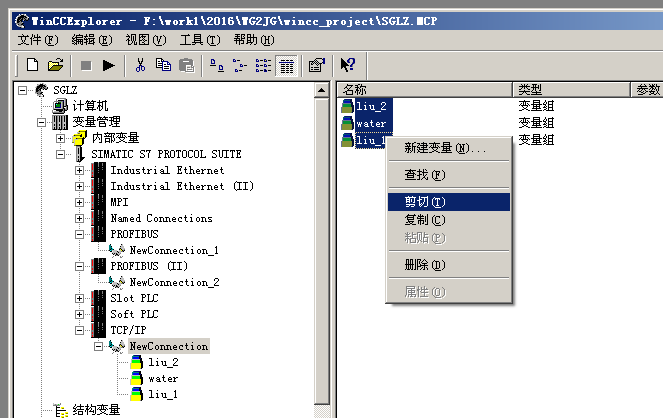Choose 删除(D) from context menu
The height and width of the screenshot is (418, 663).
[449, 265]
